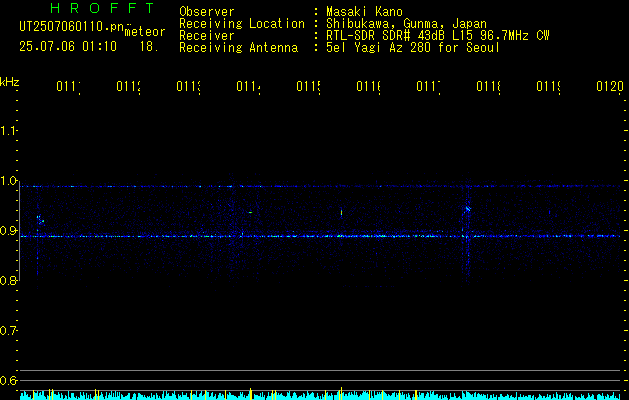Screen dimensions: 629x400
Task: Click the 0.7 kHz frequency axis label
Action: pyautogui.click(x=9, y=331)
